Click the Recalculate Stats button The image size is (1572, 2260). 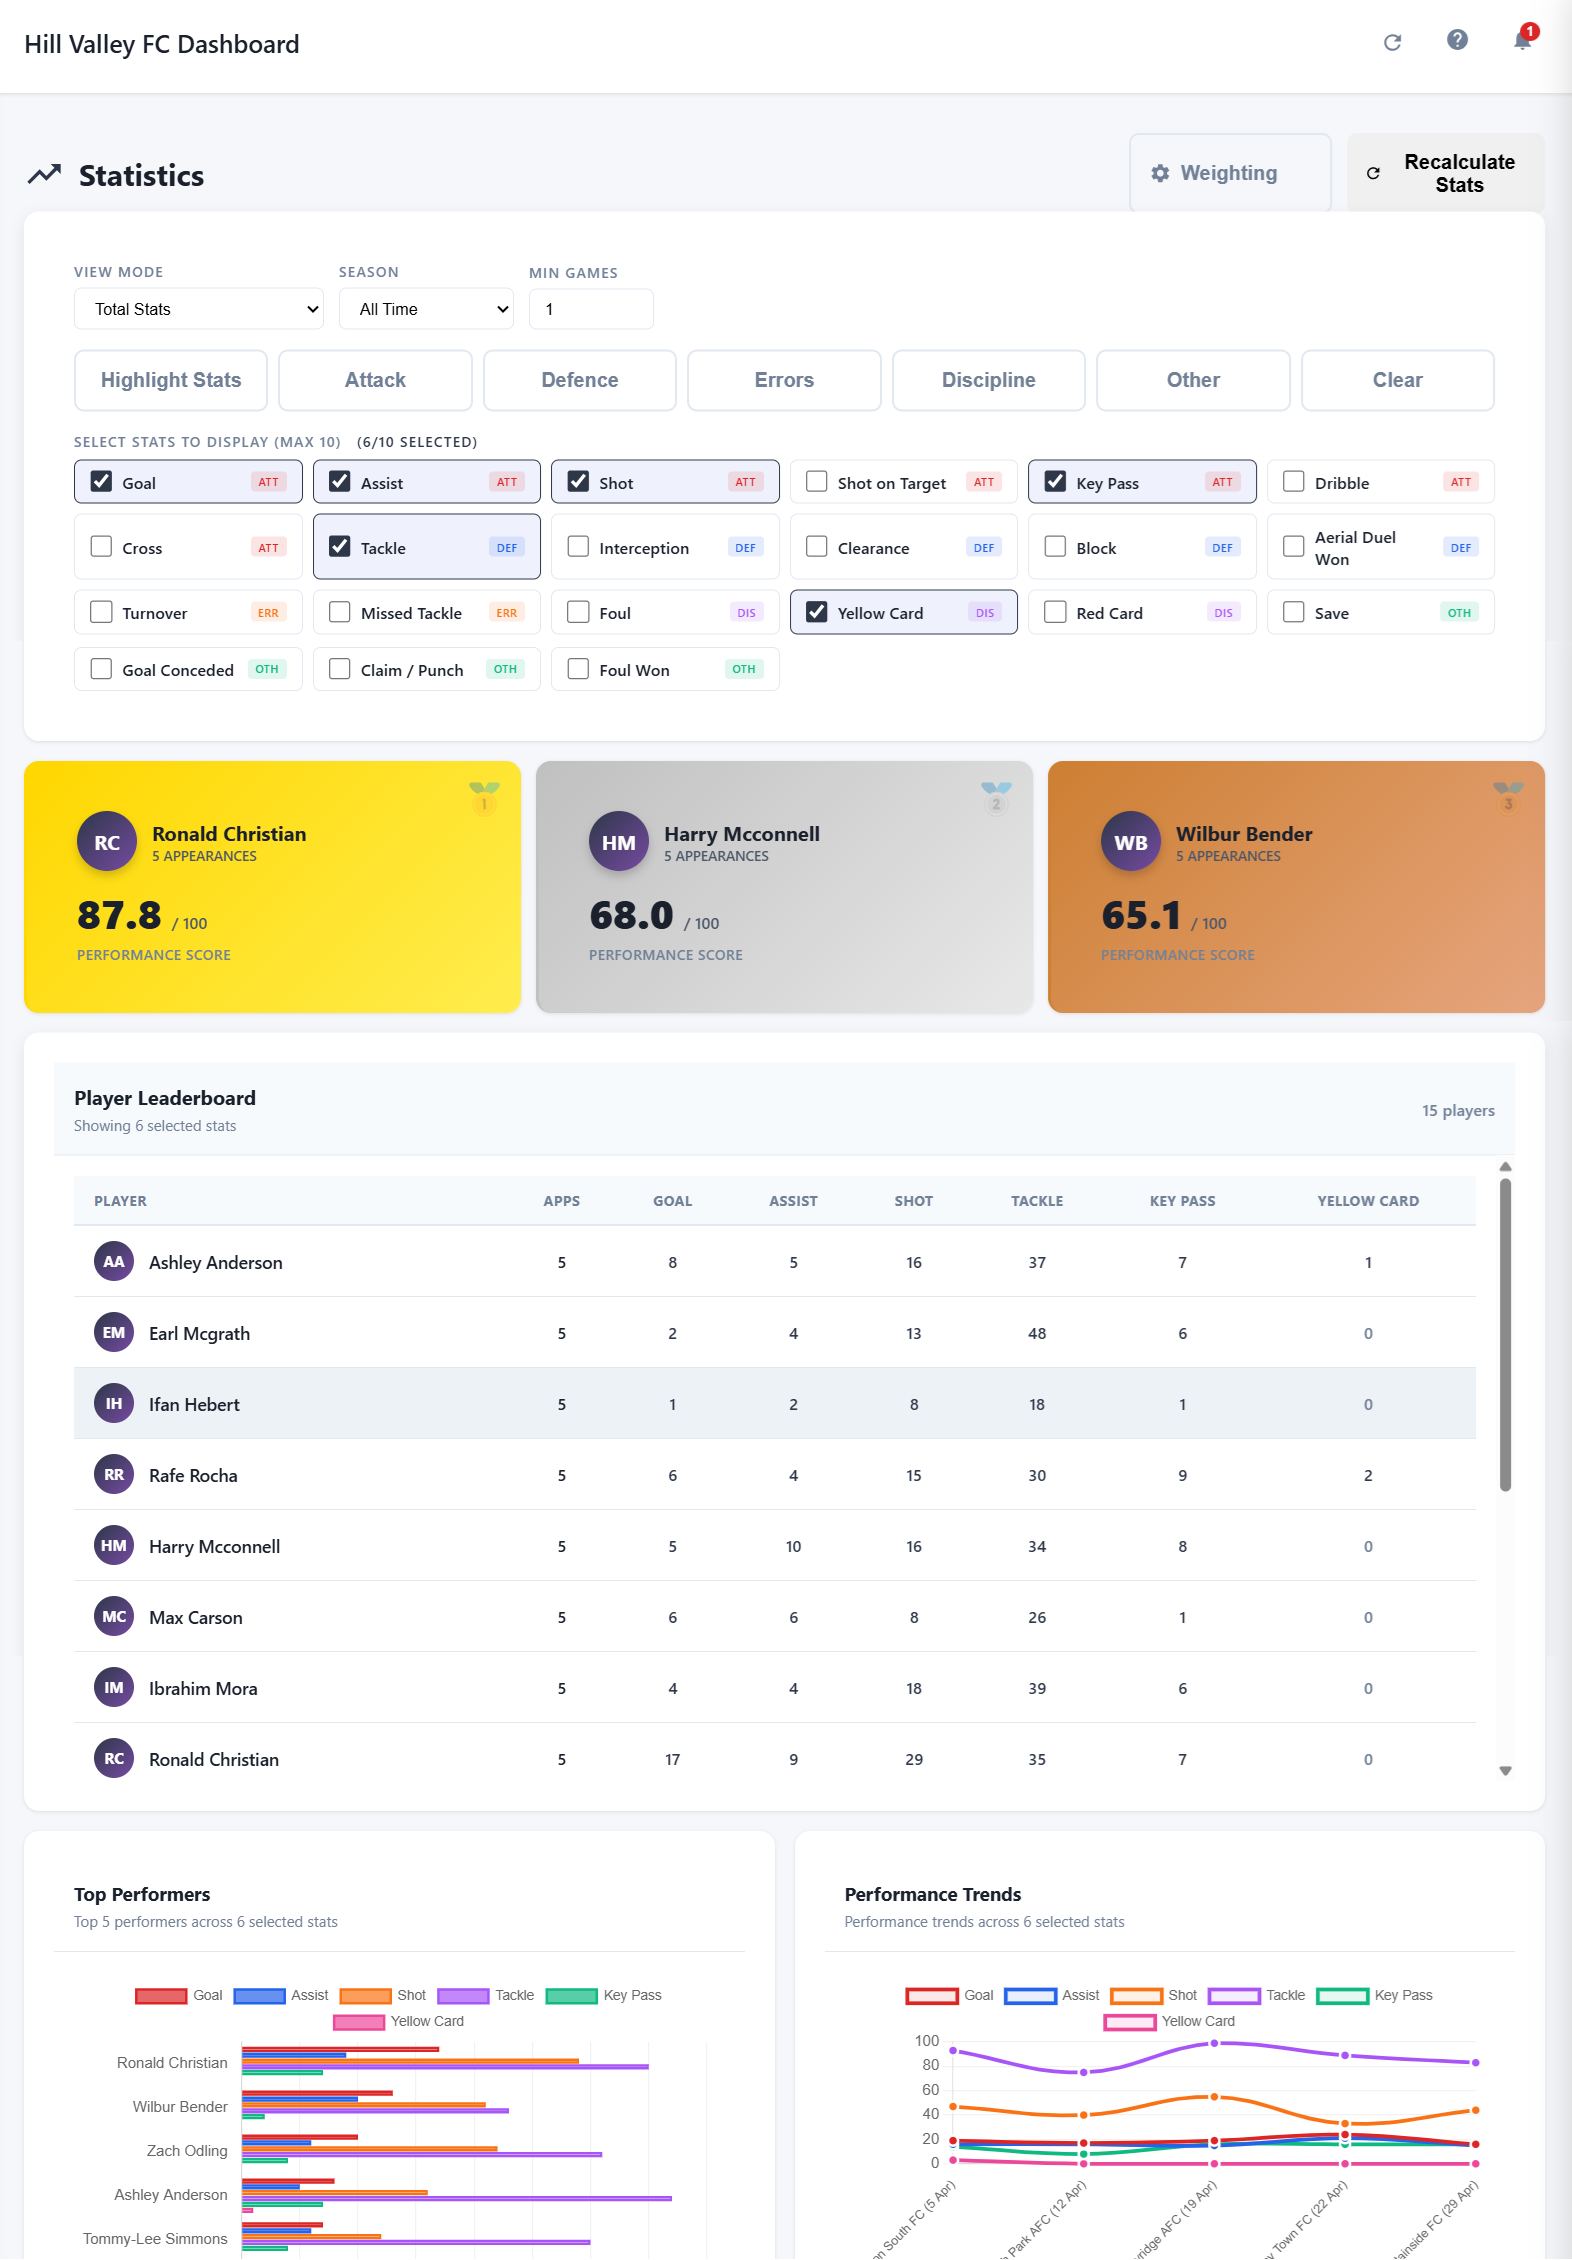1446,173
